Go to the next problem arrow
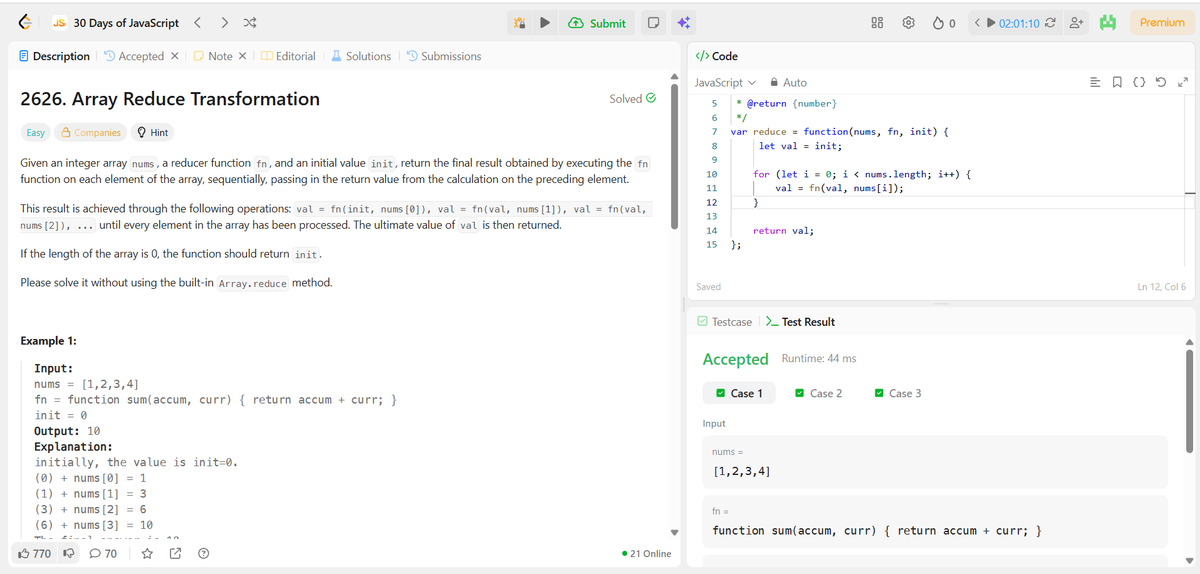 pos(225,22)
